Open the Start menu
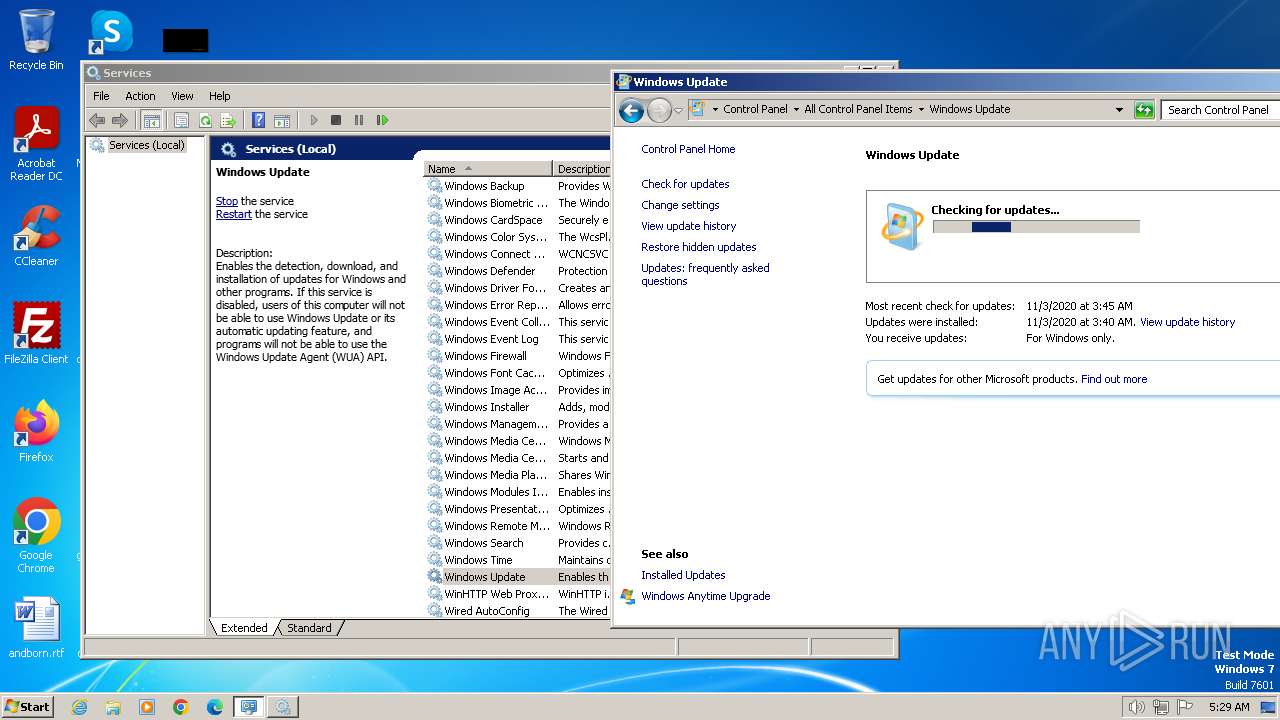Image resolution: width=1280 pixels, height=720 pixels. click(27, 707)
